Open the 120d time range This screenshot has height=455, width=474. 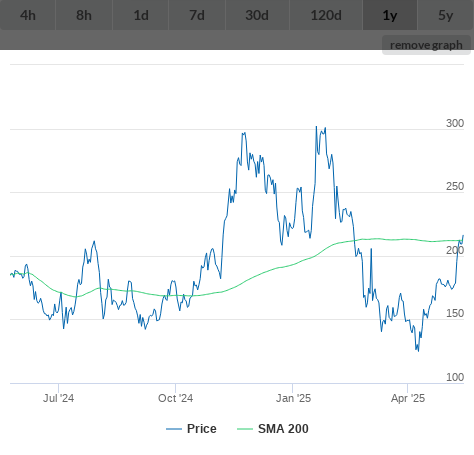[x=326, y=15]
